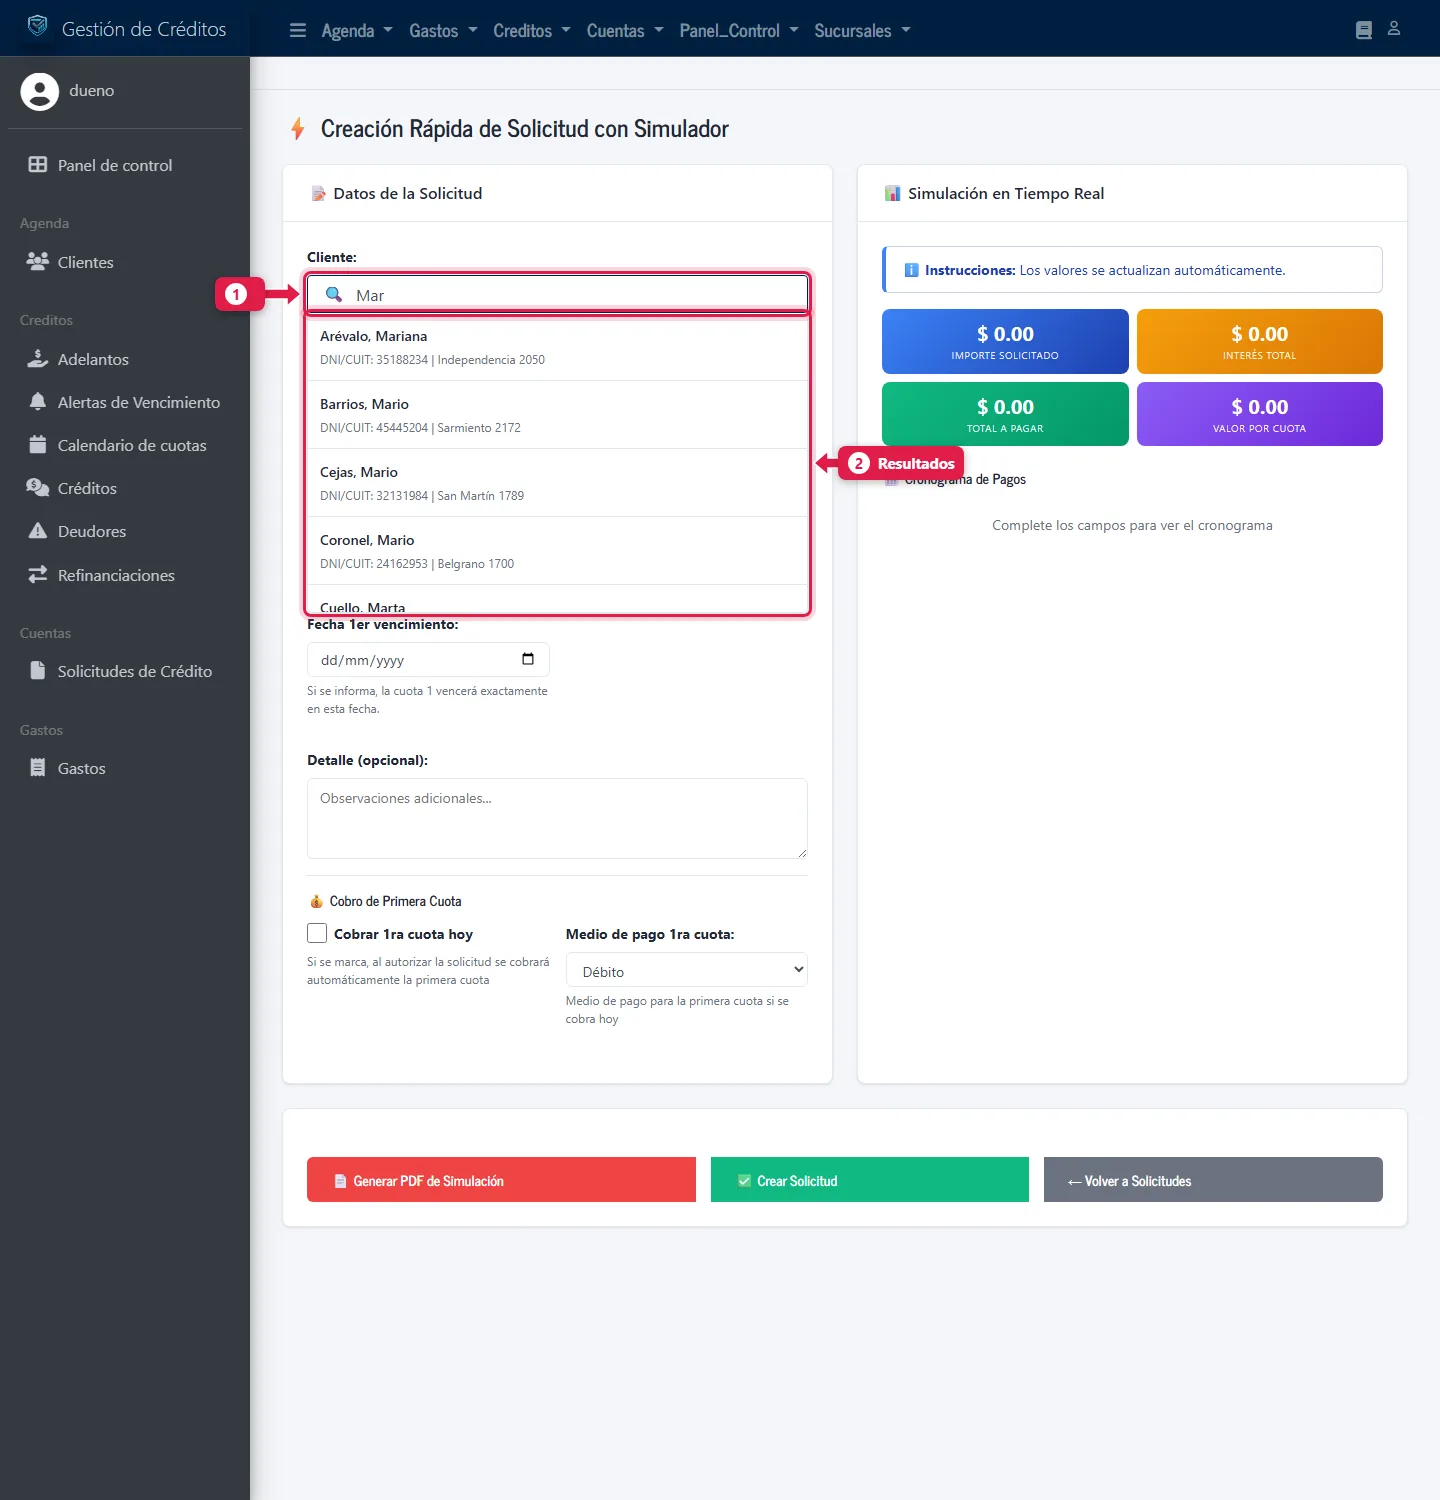This screenshot has width=1440, height=1500.
Task: Expand the Sucursales top menu
Action: [x=862, y=30]
